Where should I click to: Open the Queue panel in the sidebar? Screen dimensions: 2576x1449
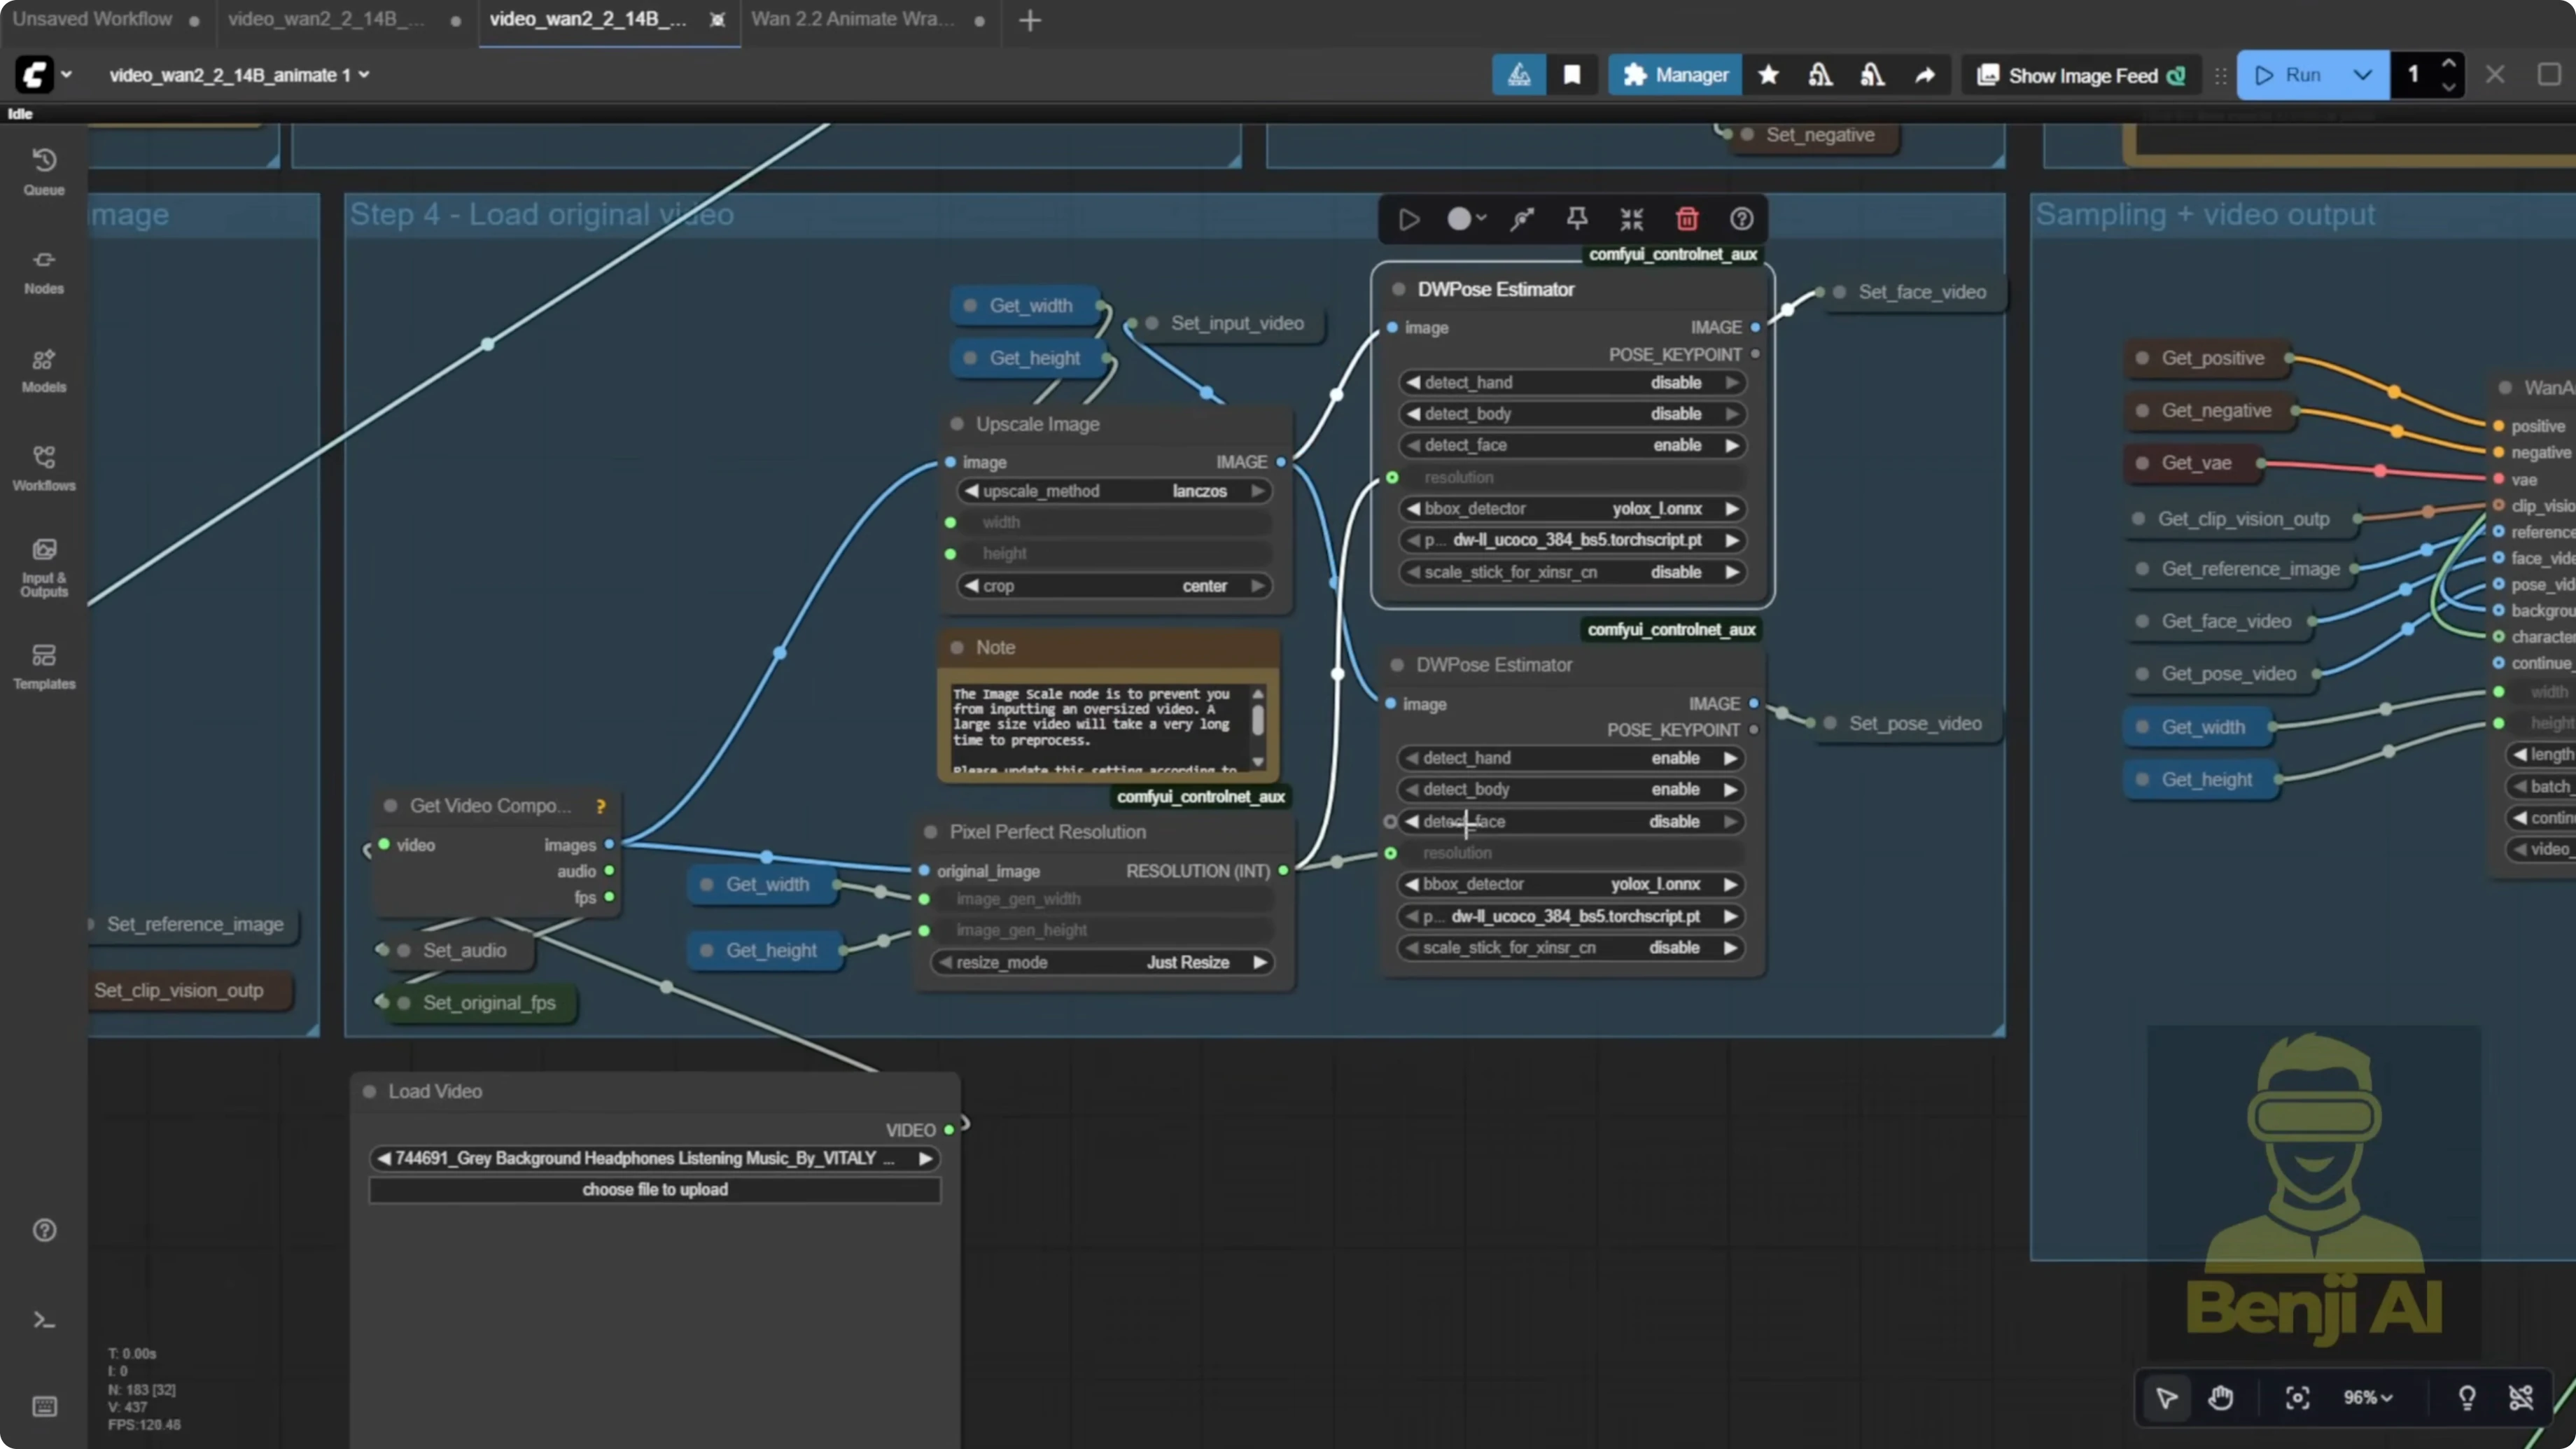click(44, 170)
